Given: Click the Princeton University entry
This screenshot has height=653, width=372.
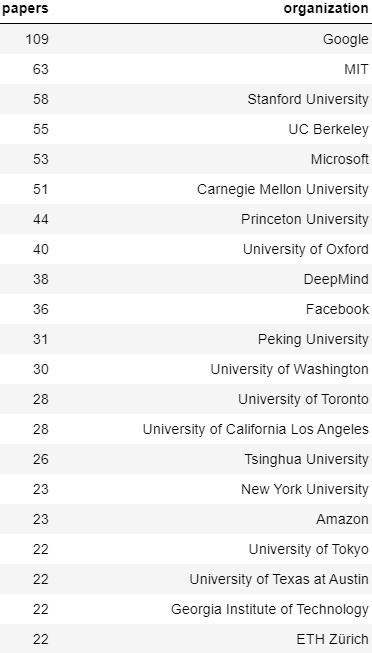Looking at the screenshot, I should pyautogui.click(x=305, y=219).
